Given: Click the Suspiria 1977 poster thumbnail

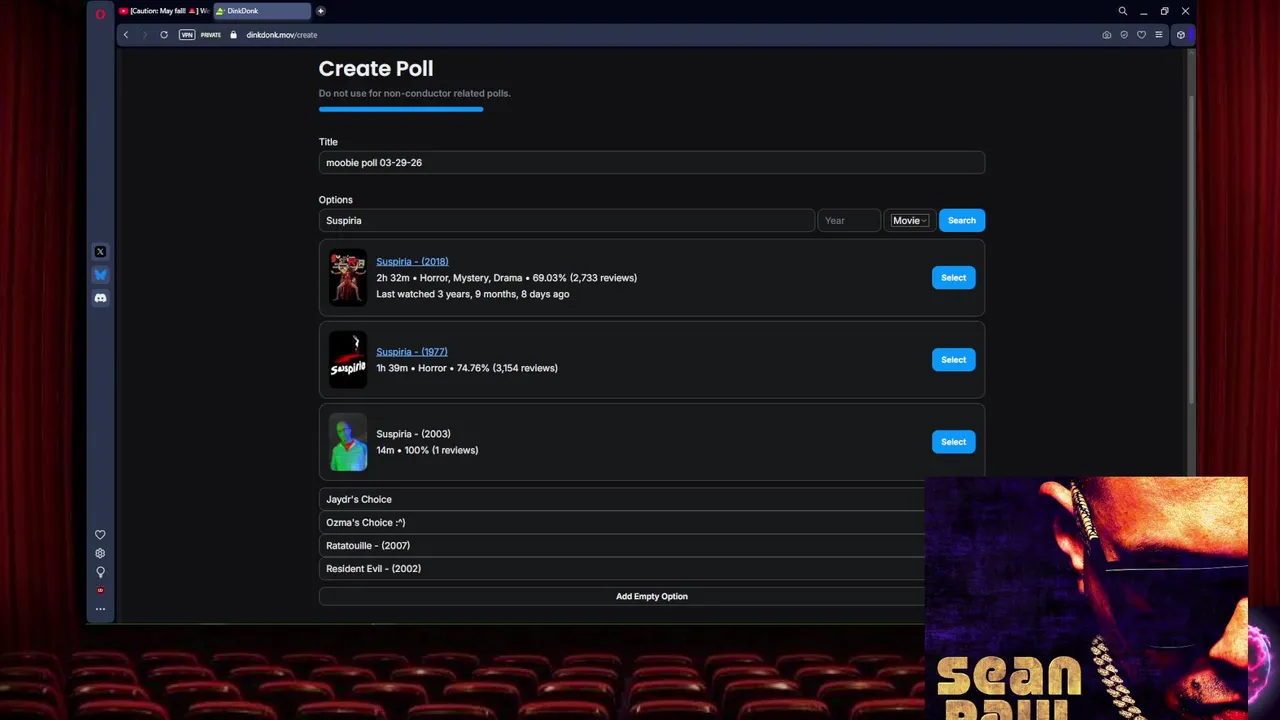Looking at the screenshot, I should 348,360.
